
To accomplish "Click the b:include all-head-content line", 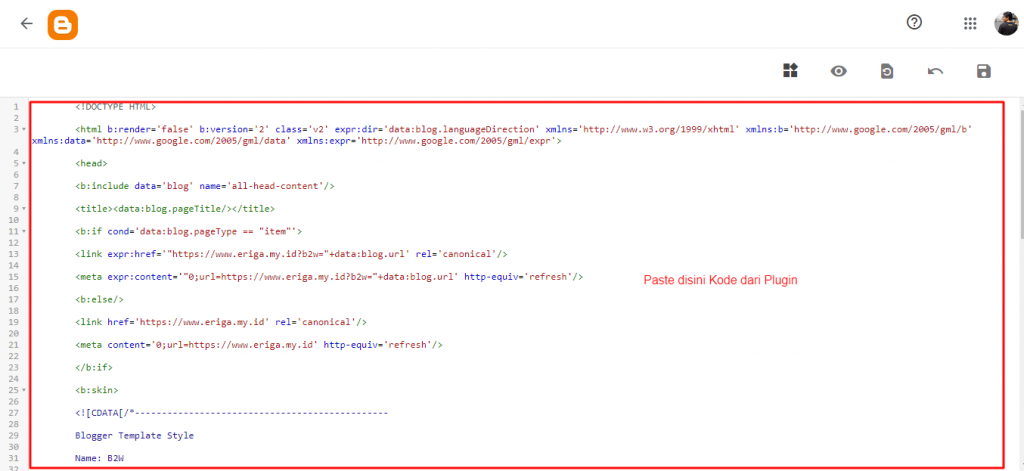I will [x=204, y=186].
